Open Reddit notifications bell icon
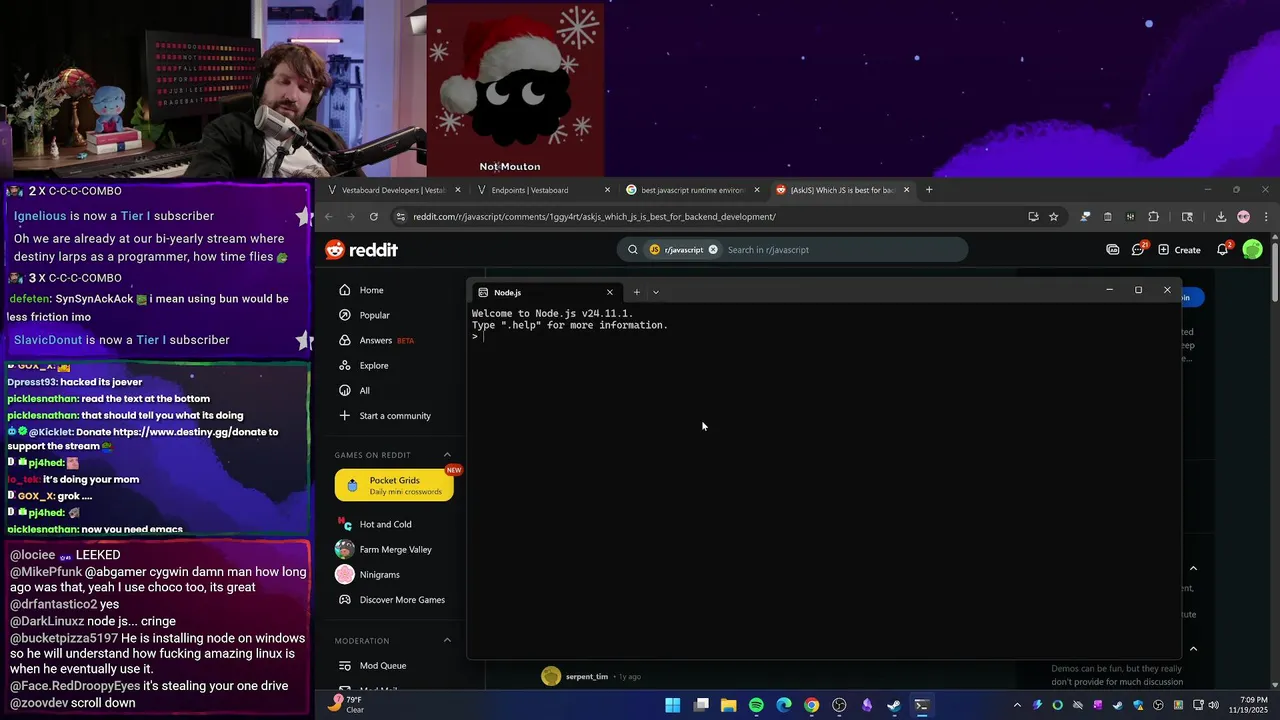The height and width of the screenshot is (720, 1280). [x=1223, y=249]
